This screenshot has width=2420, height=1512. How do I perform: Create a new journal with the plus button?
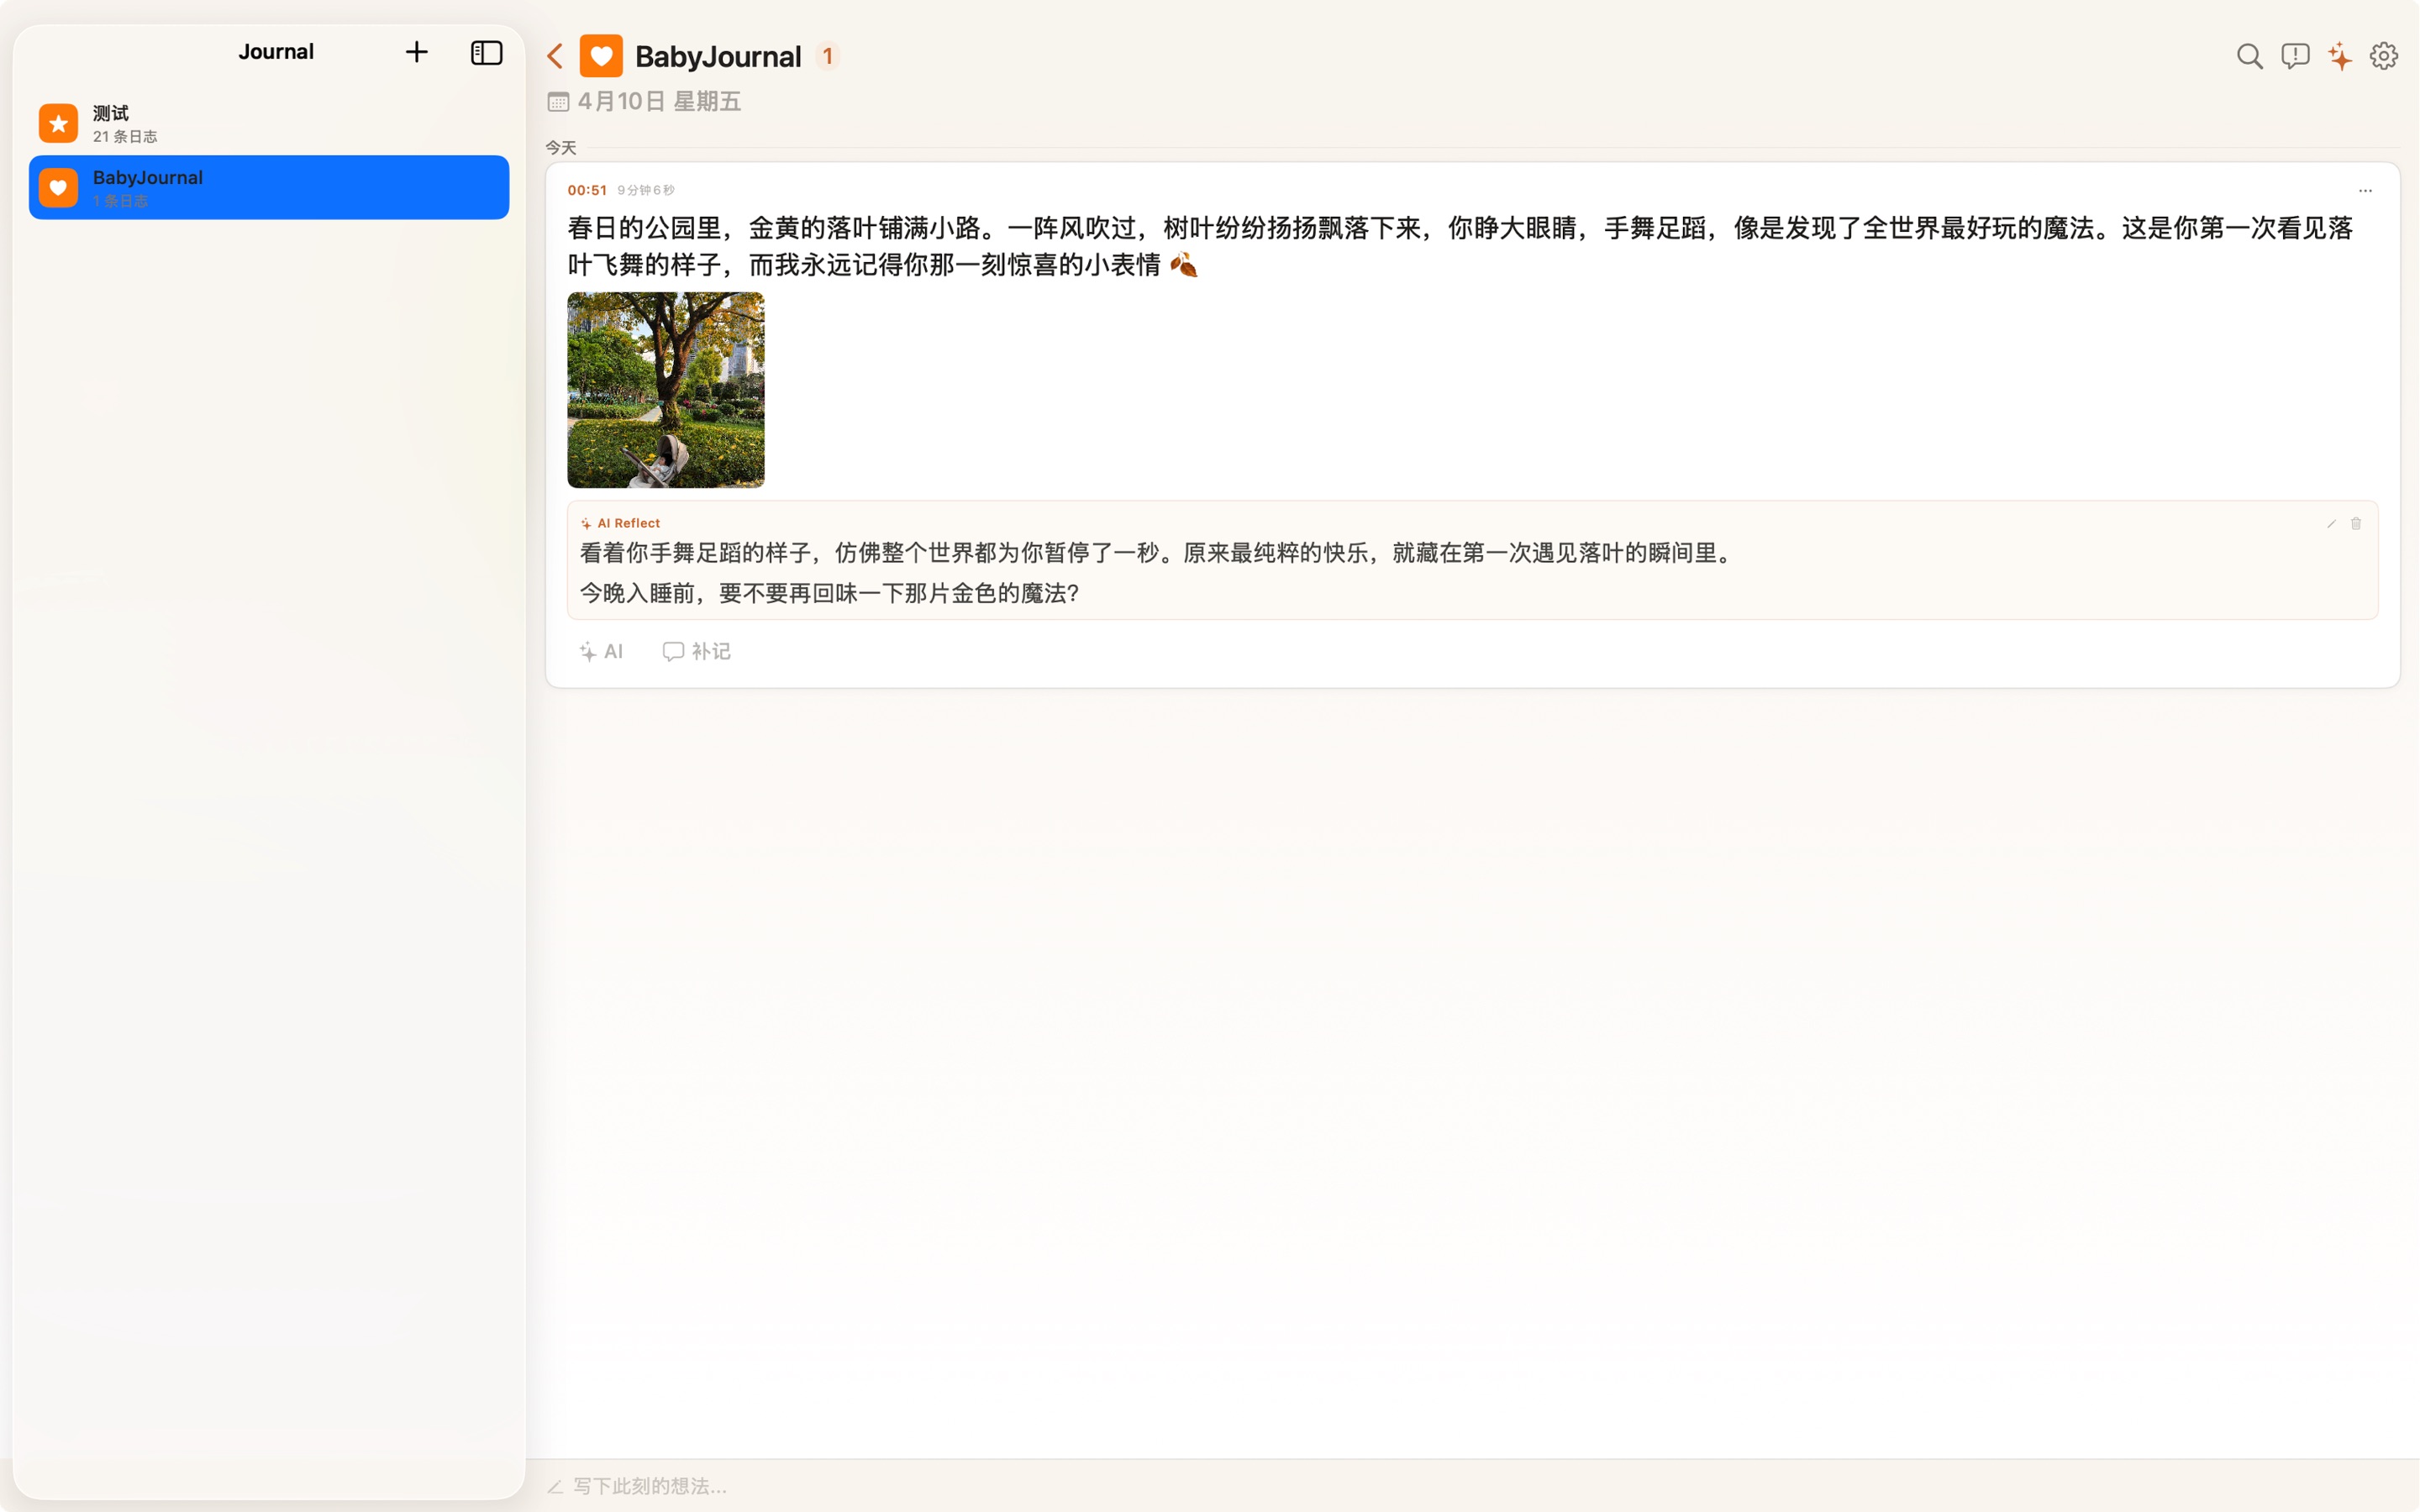(x=416, y=51)
